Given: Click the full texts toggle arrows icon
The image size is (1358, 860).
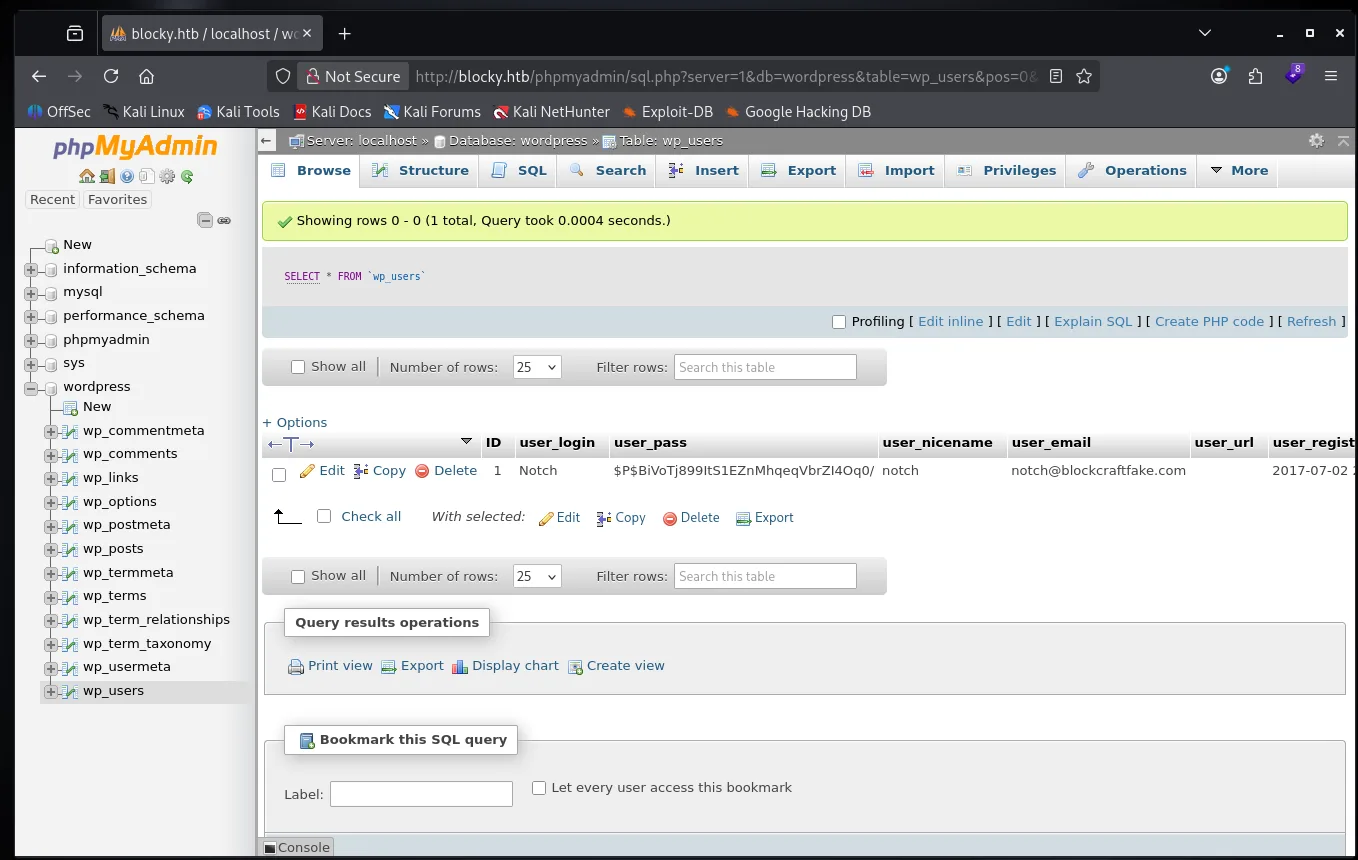Looking at the screenshot, I should pyautogui.click(x=291, y=444).
